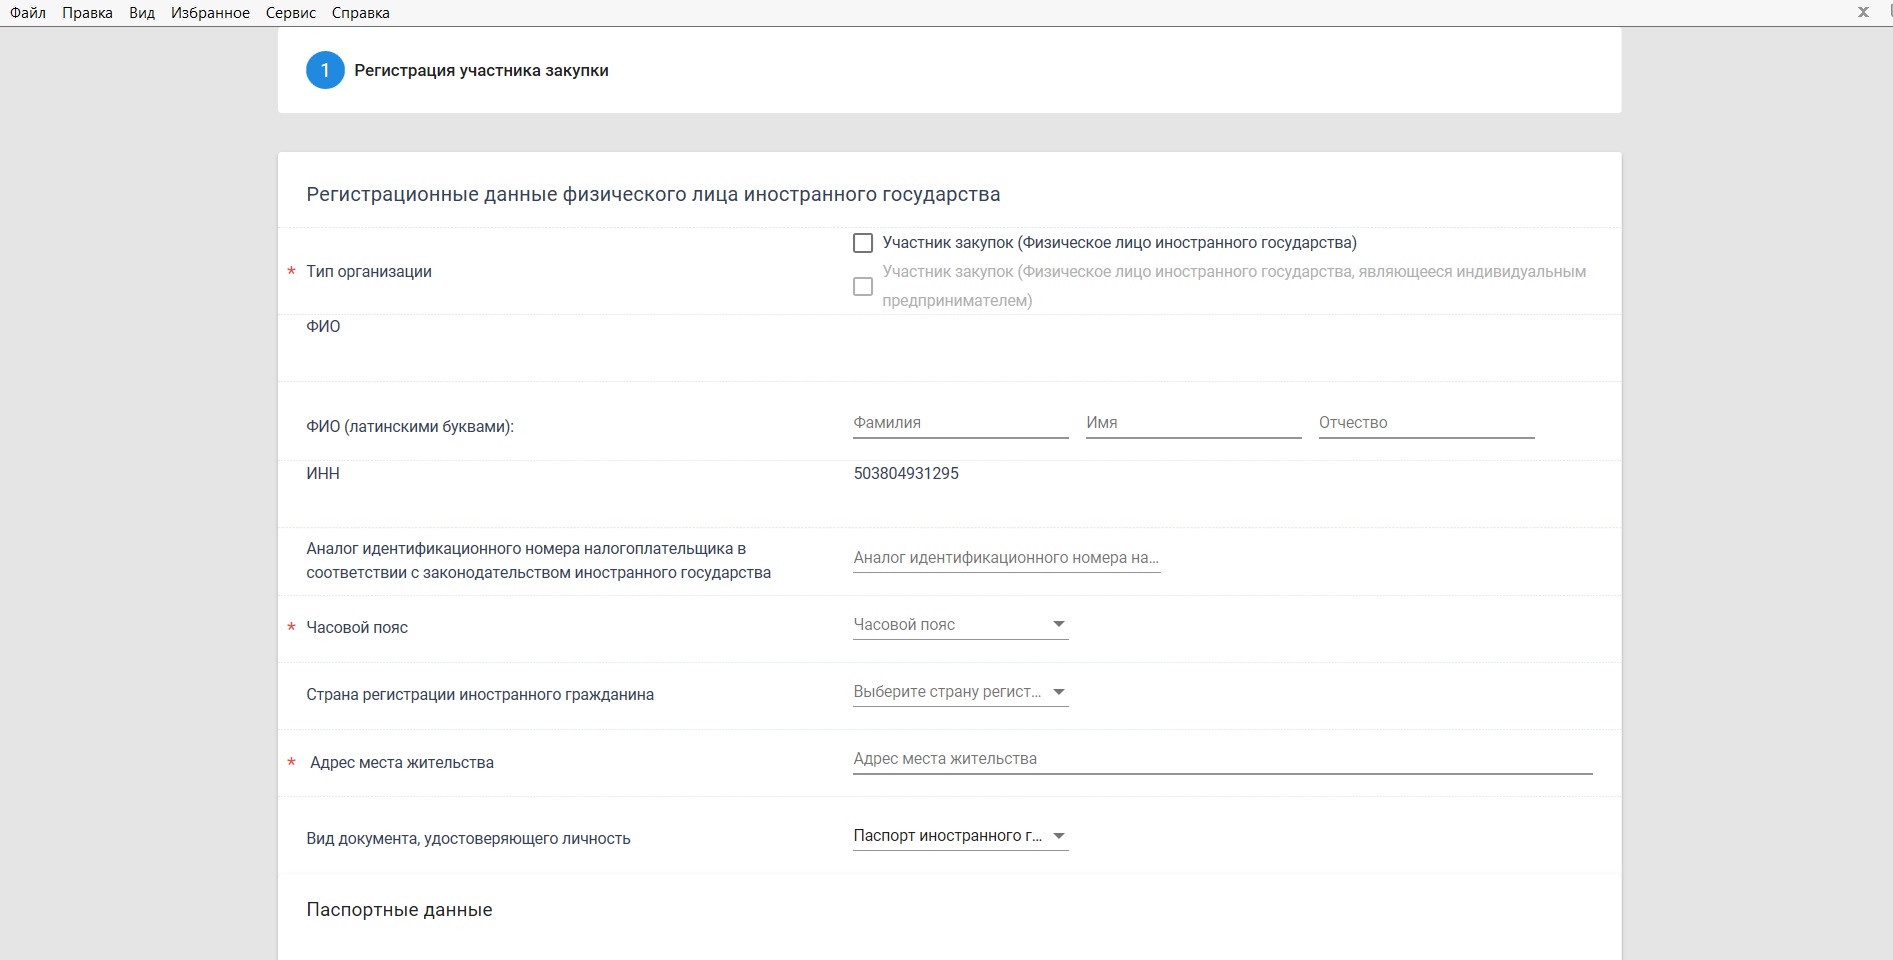Click the Фамилия input field
Screen dimensions: 1893x960
[960, 423]
